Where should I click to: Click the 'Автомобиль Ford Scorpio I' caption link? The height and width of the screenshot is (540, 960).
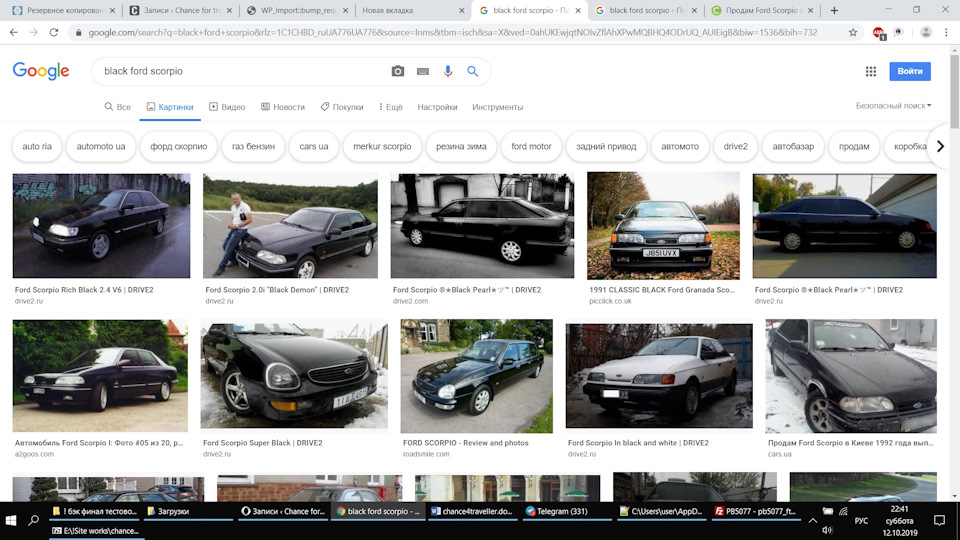pos(99,443)
